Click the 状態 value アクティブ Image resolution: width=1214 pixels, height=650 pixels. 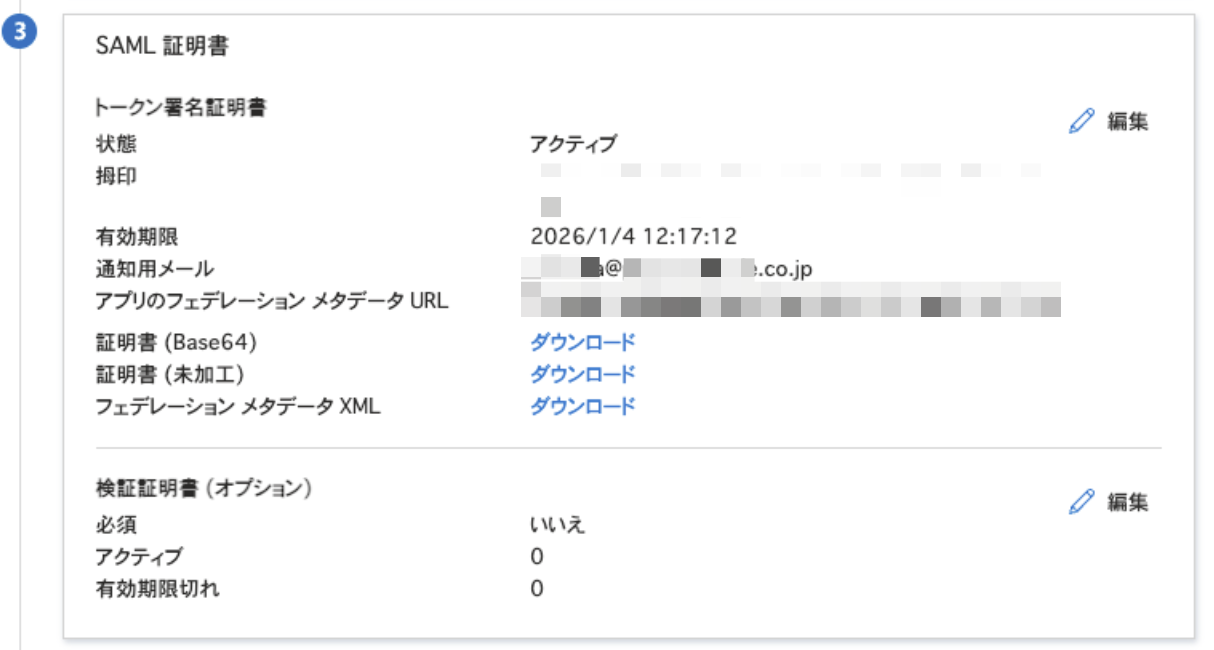[x=573, y=143]
